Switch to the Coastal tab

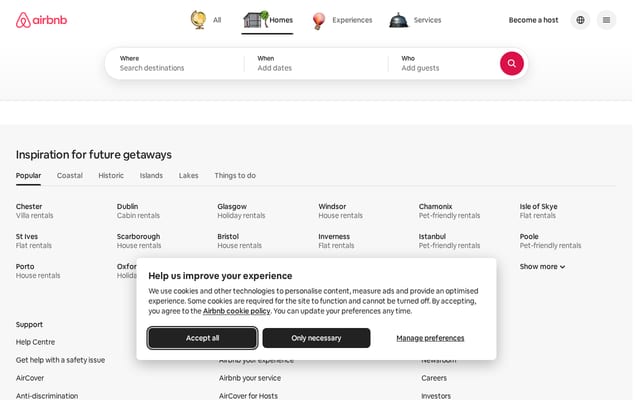(70, 176)
